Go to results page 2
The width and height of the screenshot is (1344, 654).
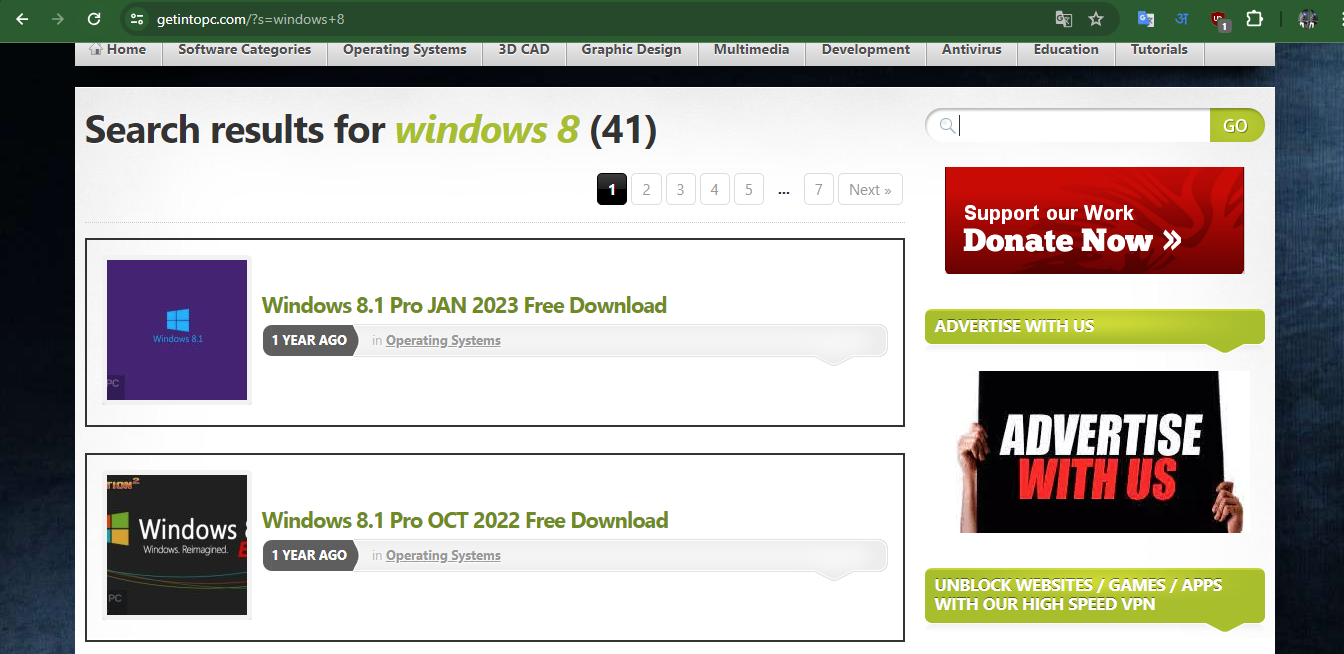tap(646, 189)
